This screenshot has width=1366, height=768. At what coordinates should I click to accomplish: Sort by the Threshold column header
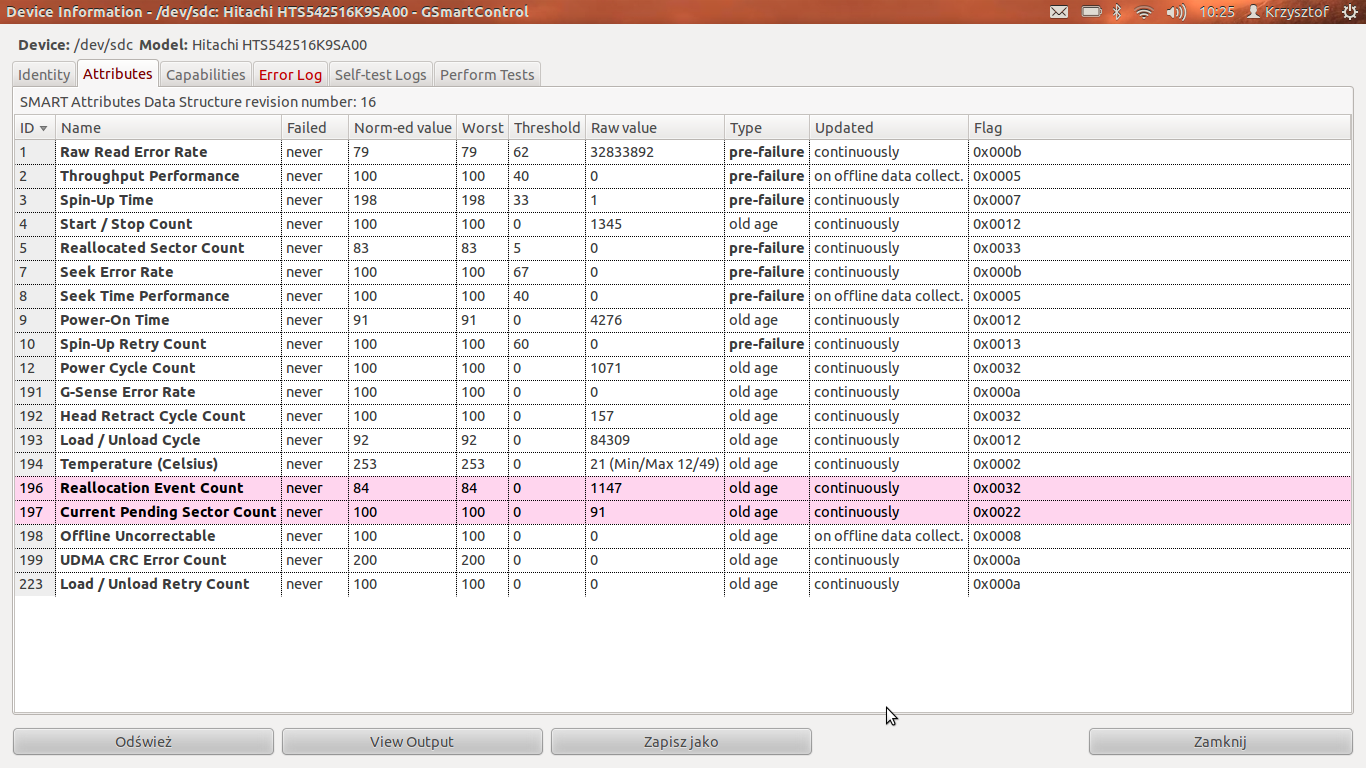tap(547, 128)
